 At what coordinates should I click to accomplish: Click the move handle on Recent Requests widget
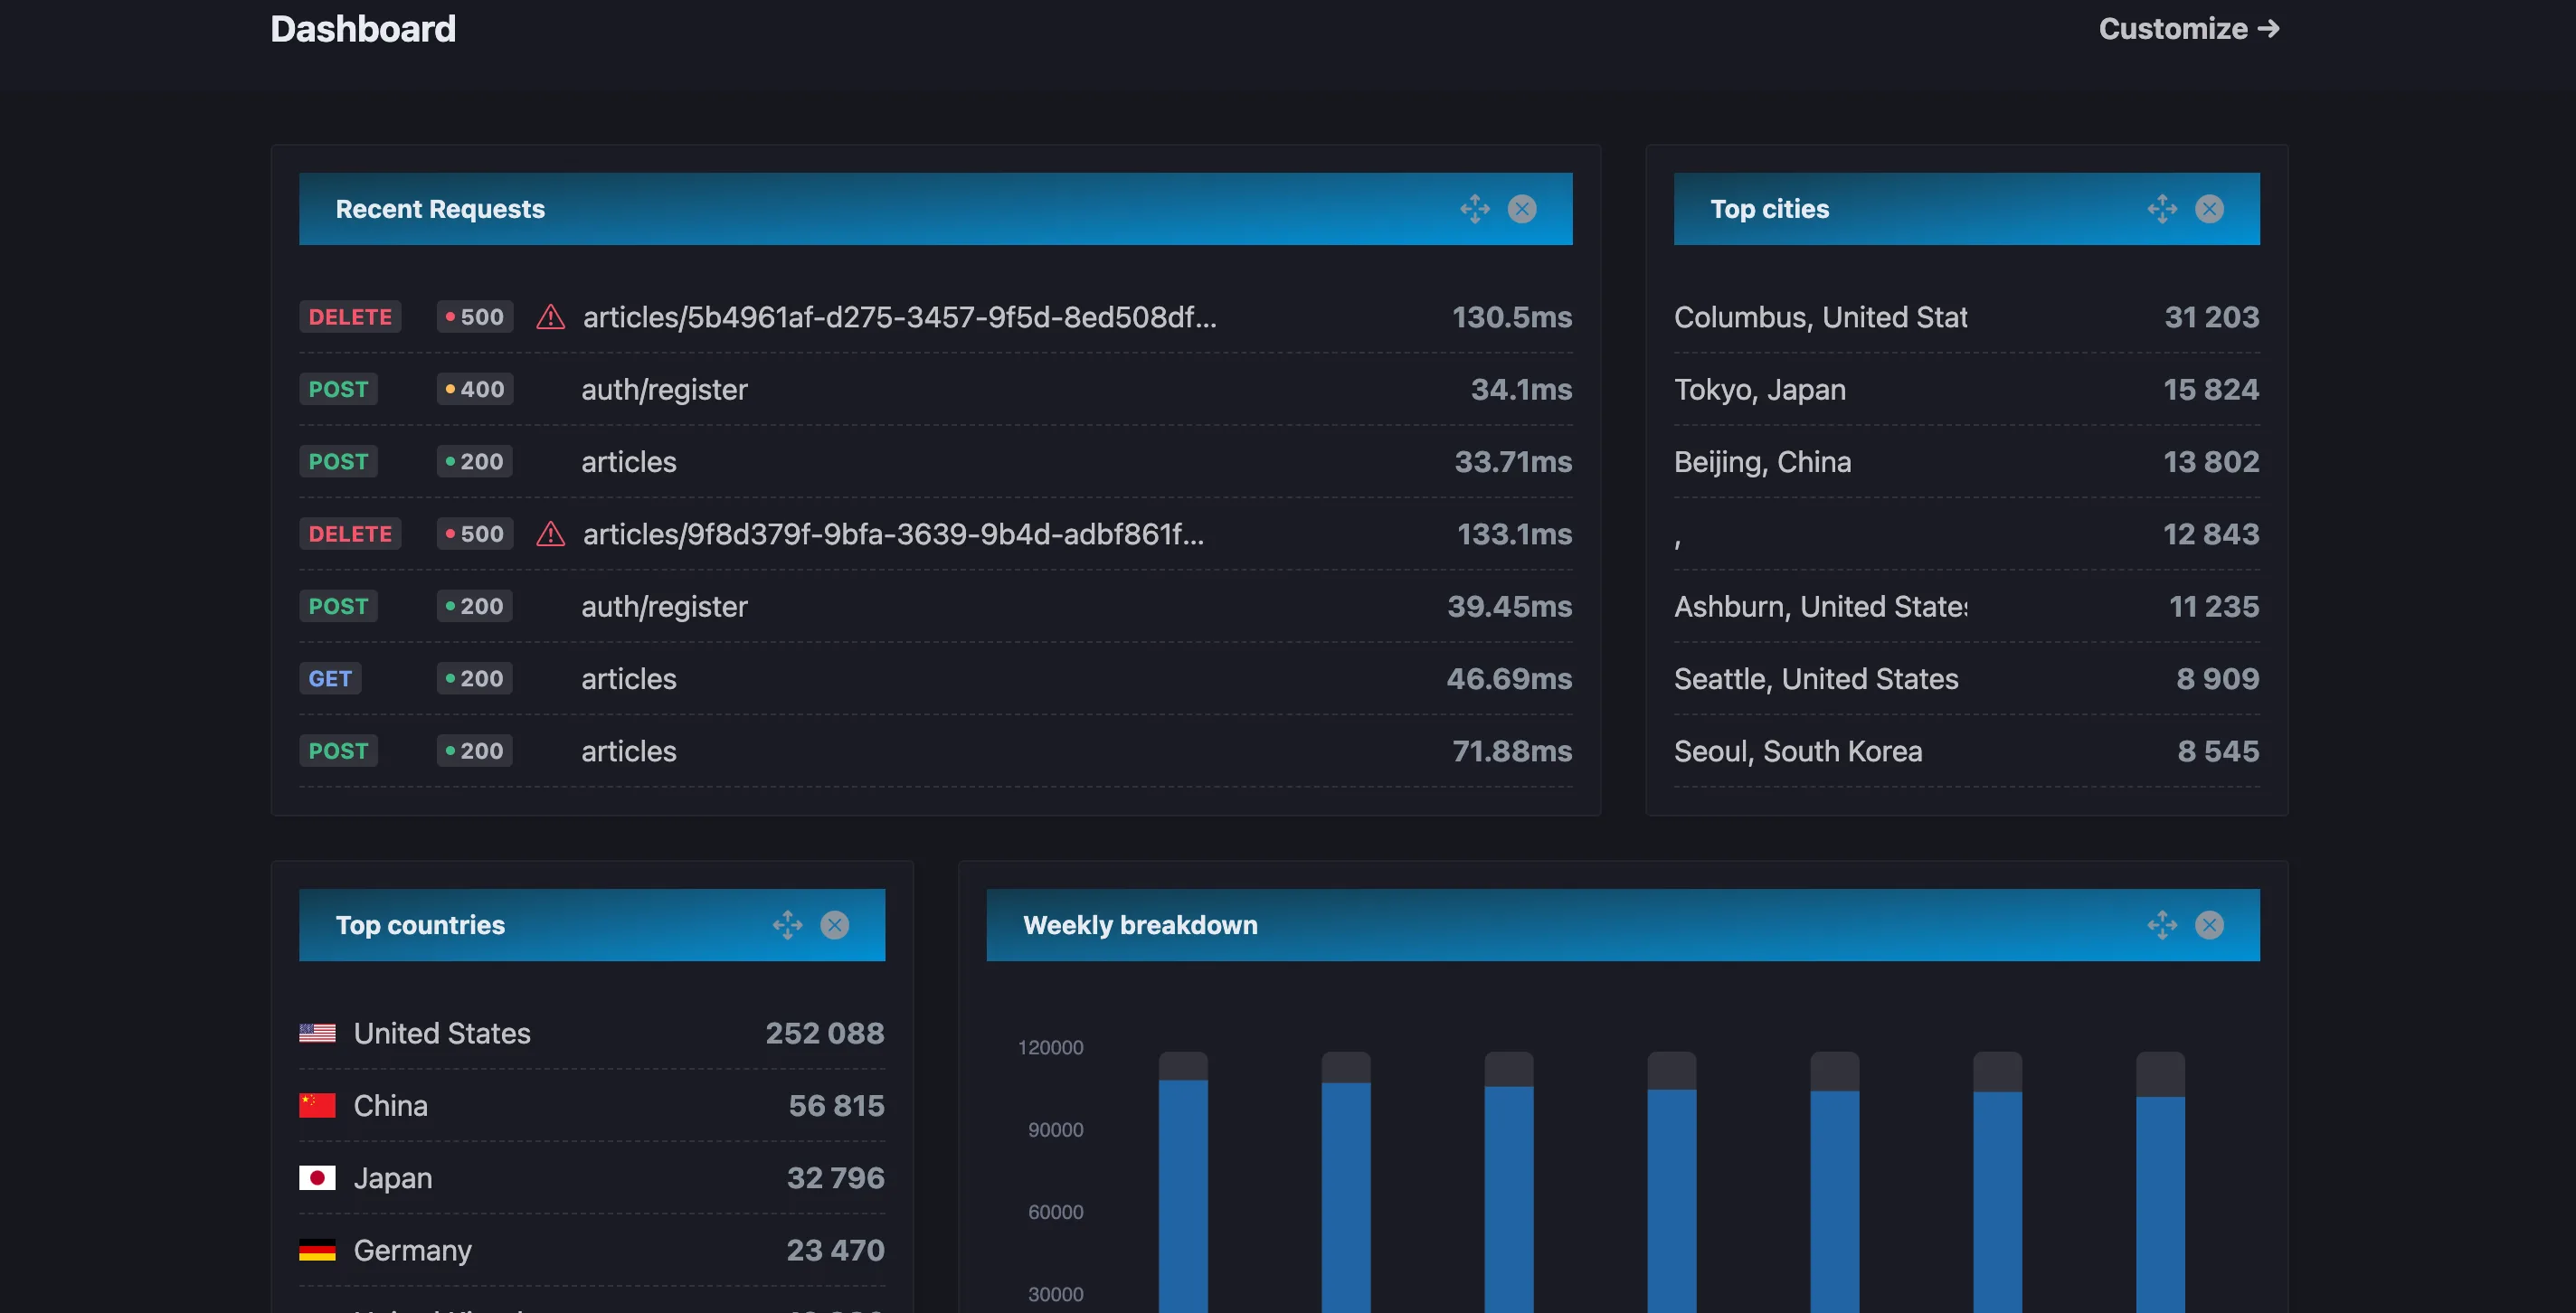(1474, 209)
